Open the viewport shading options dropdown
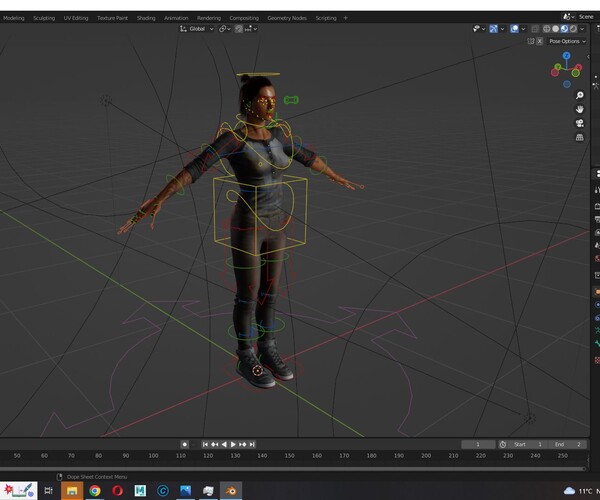Screen dimensions: 600x500 (x=582, y=29)
